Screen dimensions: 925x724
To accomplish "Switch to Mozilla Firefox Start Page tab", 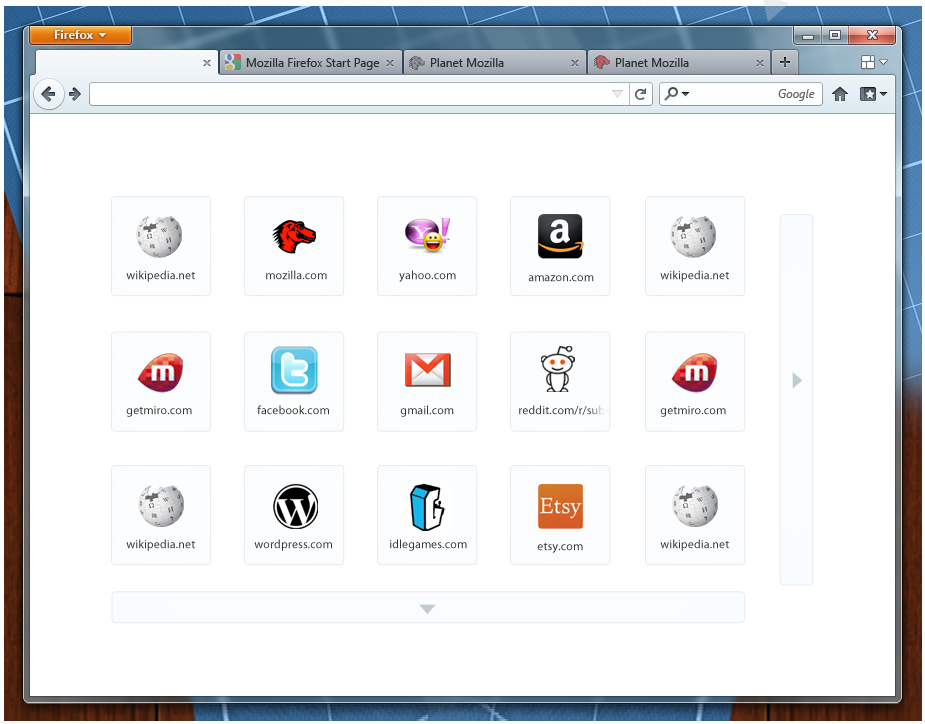I will click(x=311, y=63).
